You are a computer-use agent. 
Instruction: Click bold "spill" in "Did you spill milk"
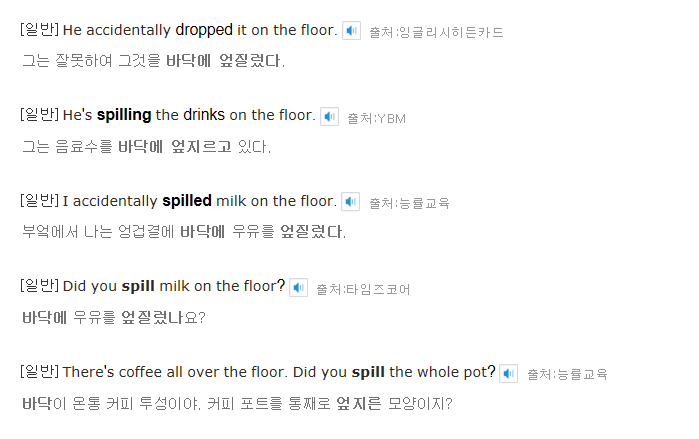pos(138,286)
